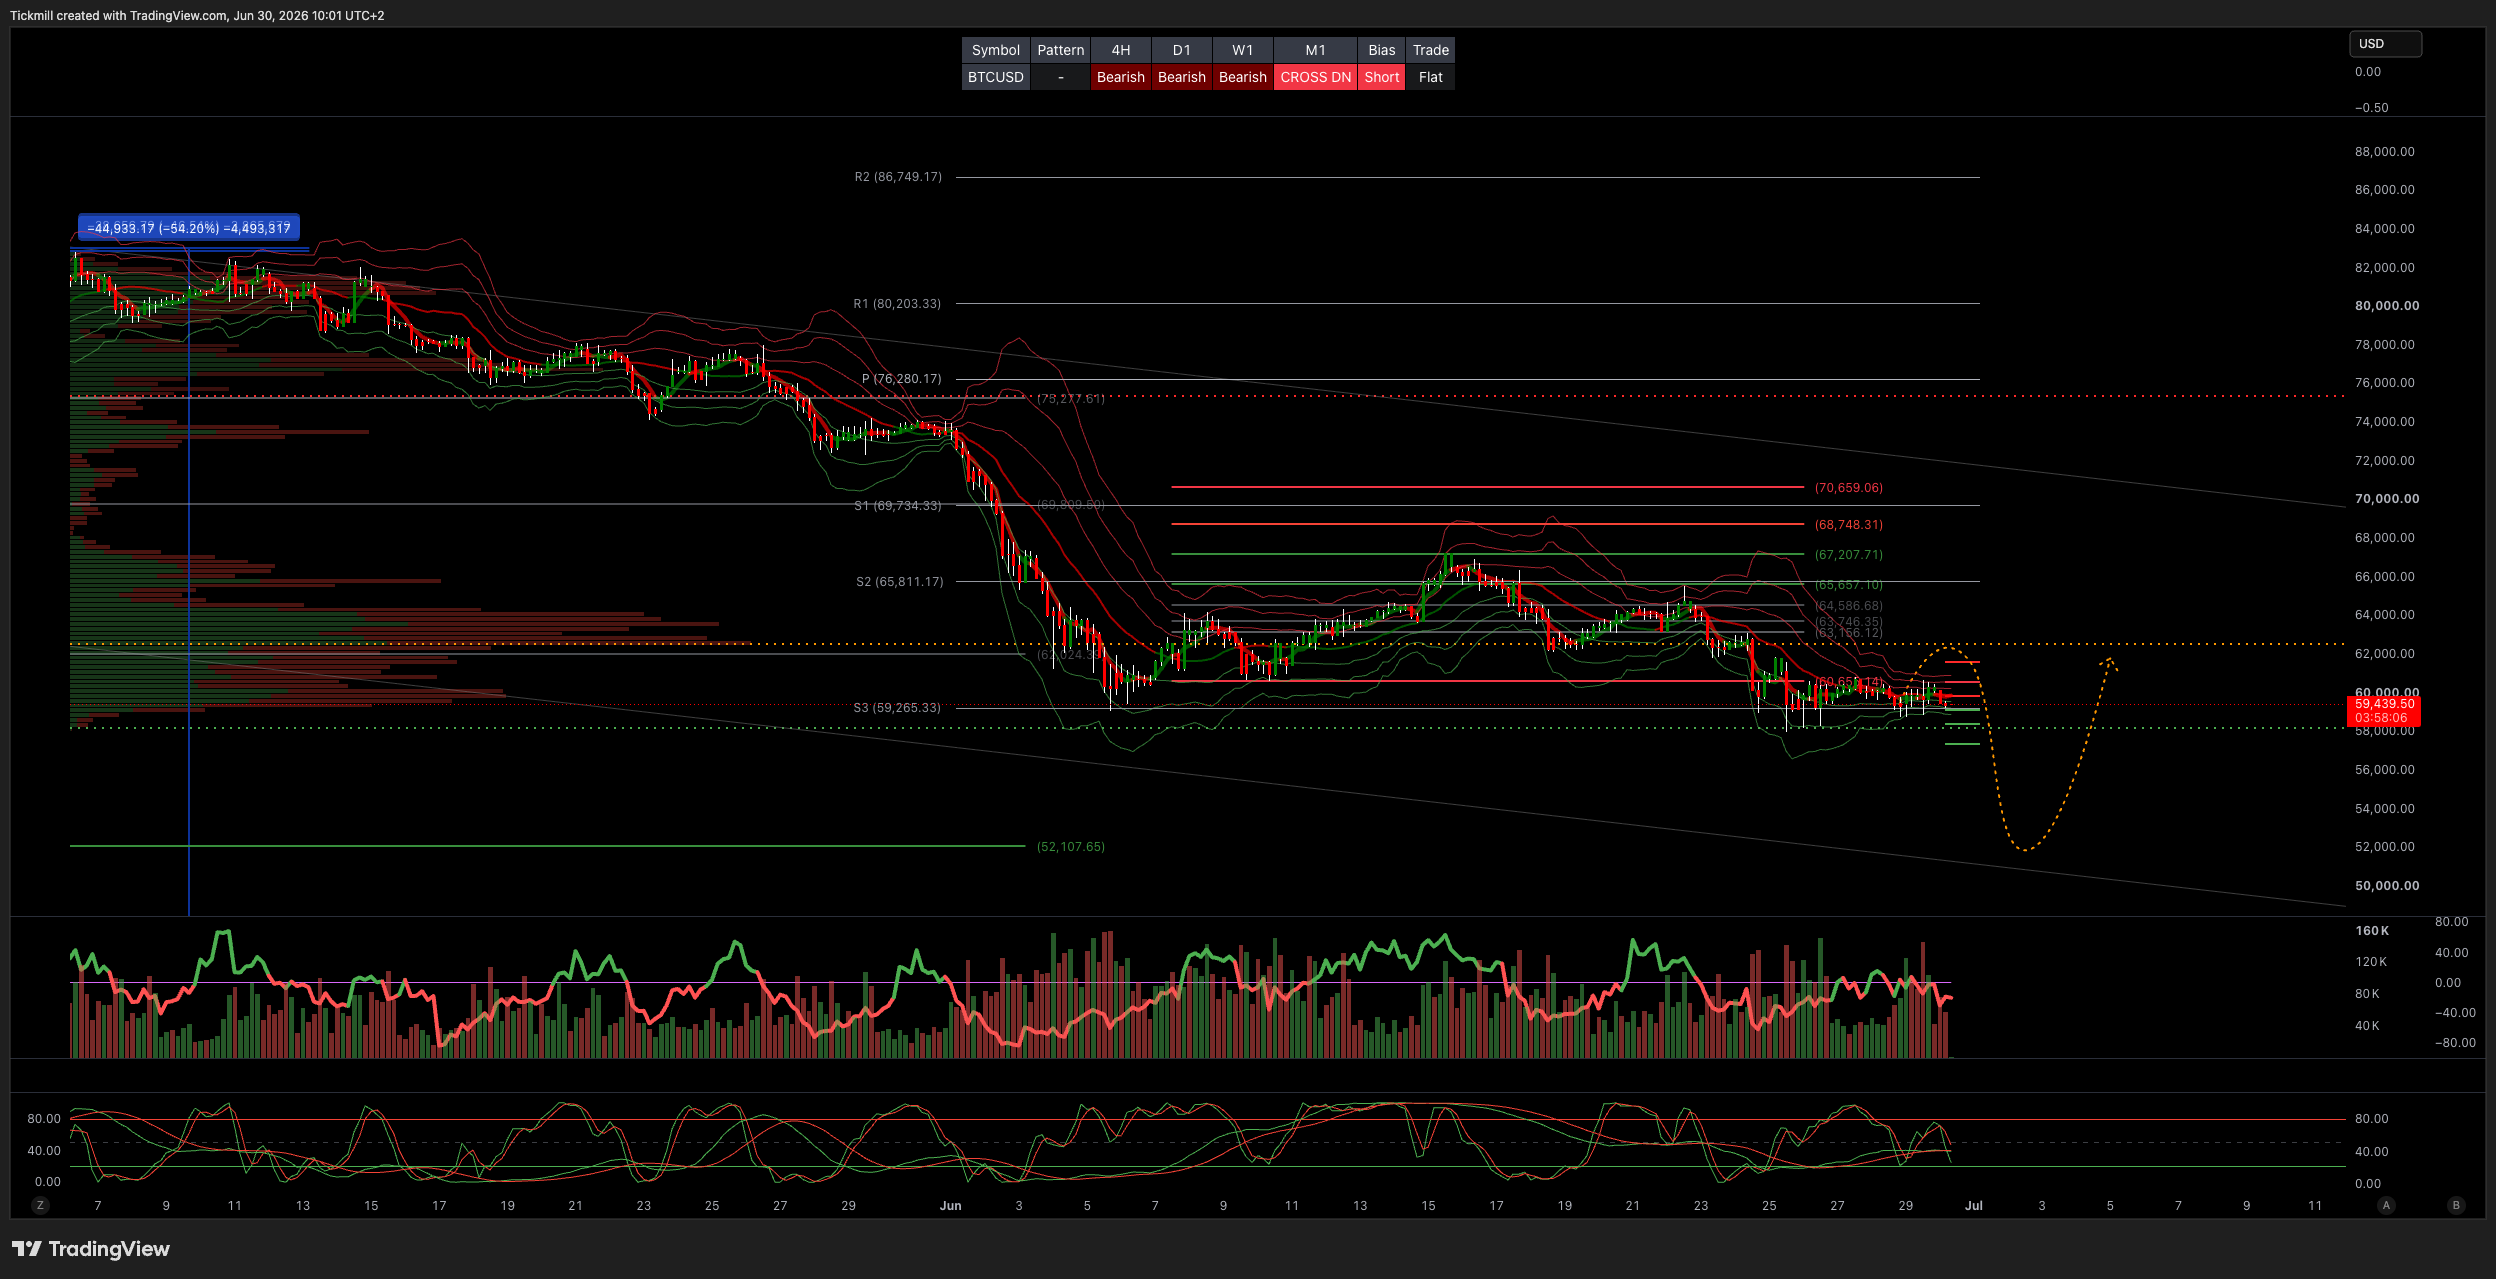Click the Jun label on the time axis

[950, 1206]
